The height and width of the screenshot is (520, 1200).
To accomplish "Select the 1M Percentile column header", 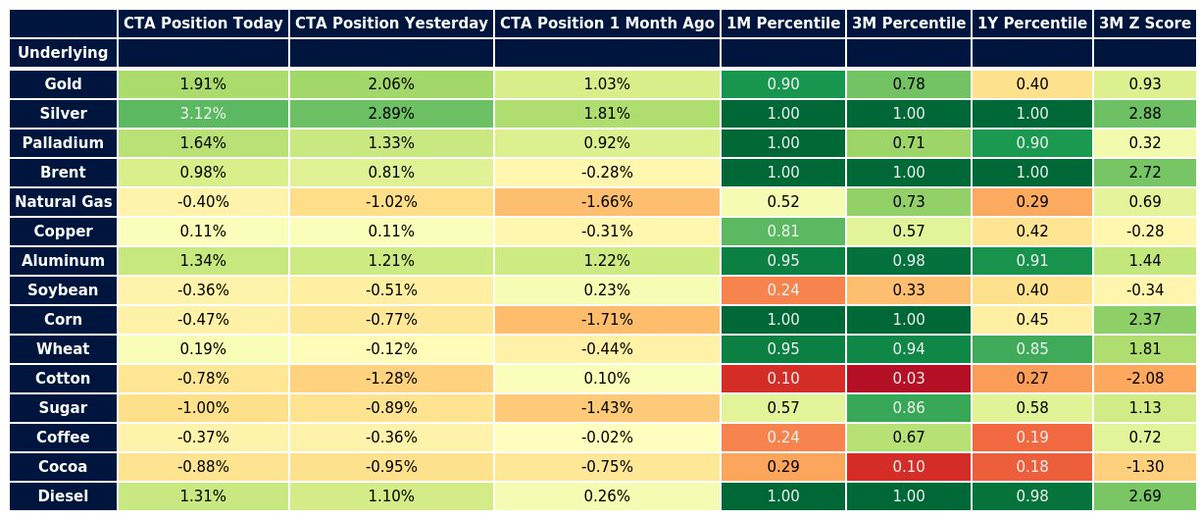I will point(783,23).
